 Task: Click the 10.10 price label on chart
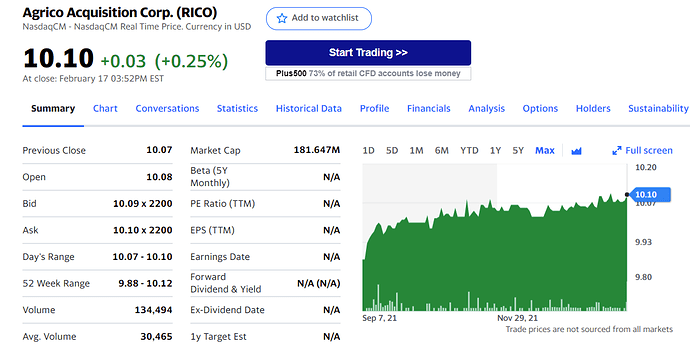pos(650,195)
